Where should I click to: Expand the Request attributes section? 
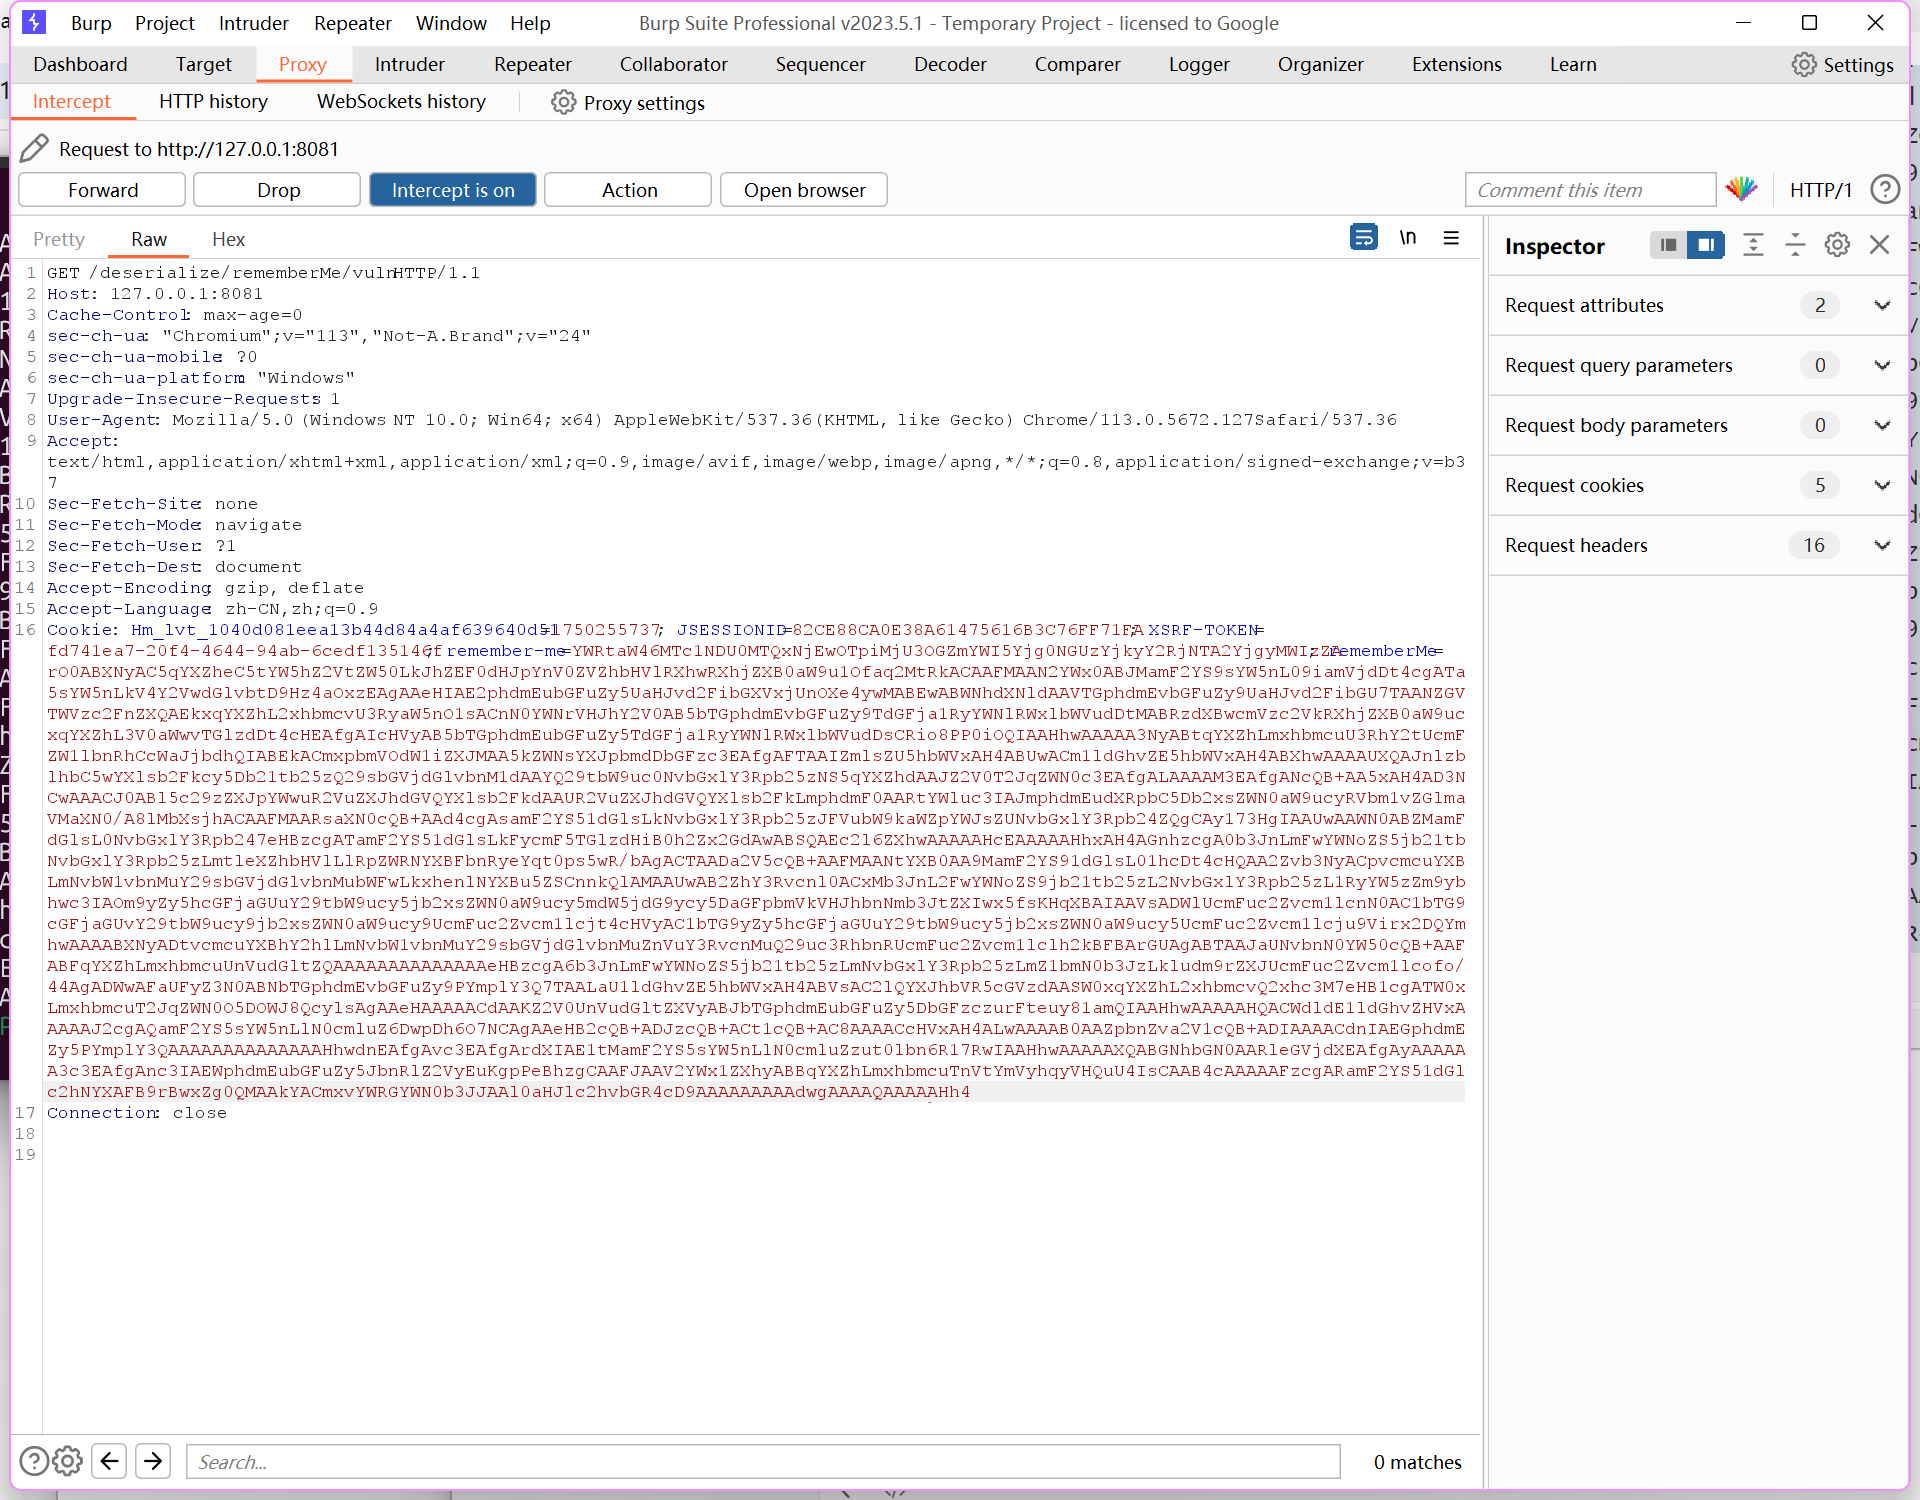click(x=1882, y=305)
